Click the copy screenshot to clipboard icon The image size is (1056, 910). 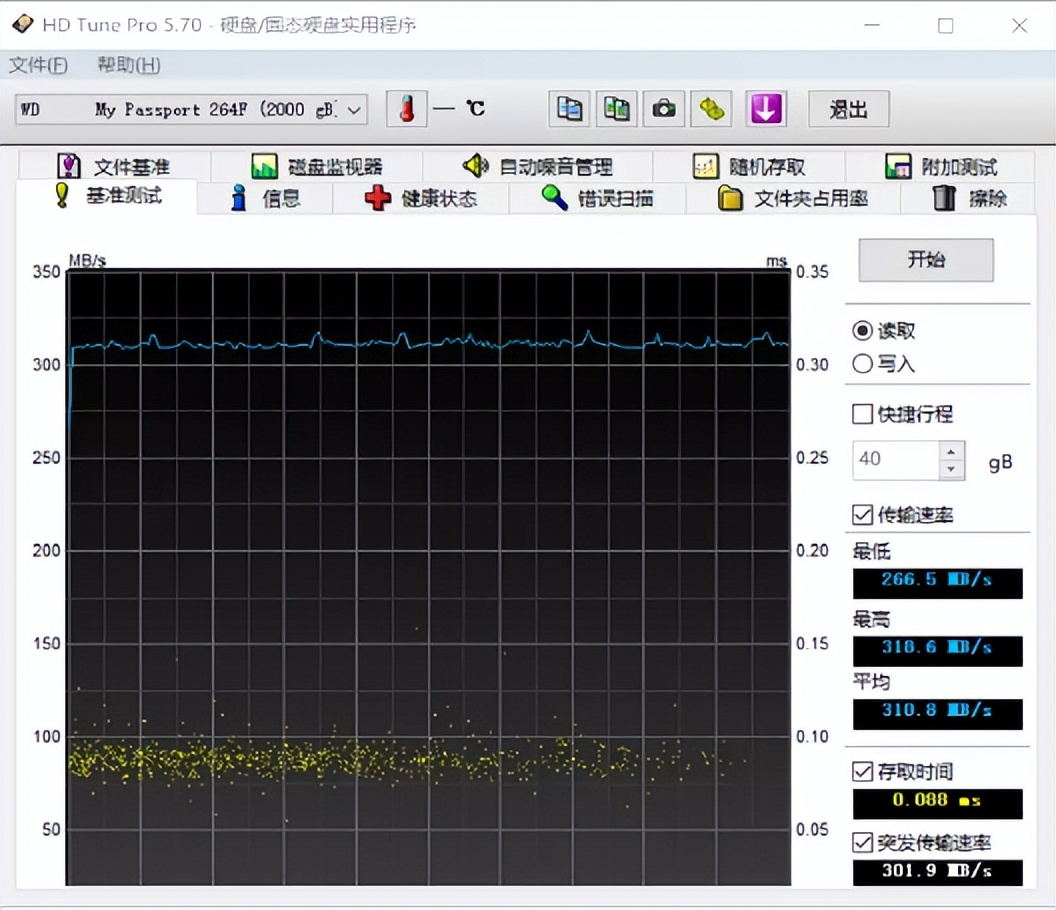point(616,109)
